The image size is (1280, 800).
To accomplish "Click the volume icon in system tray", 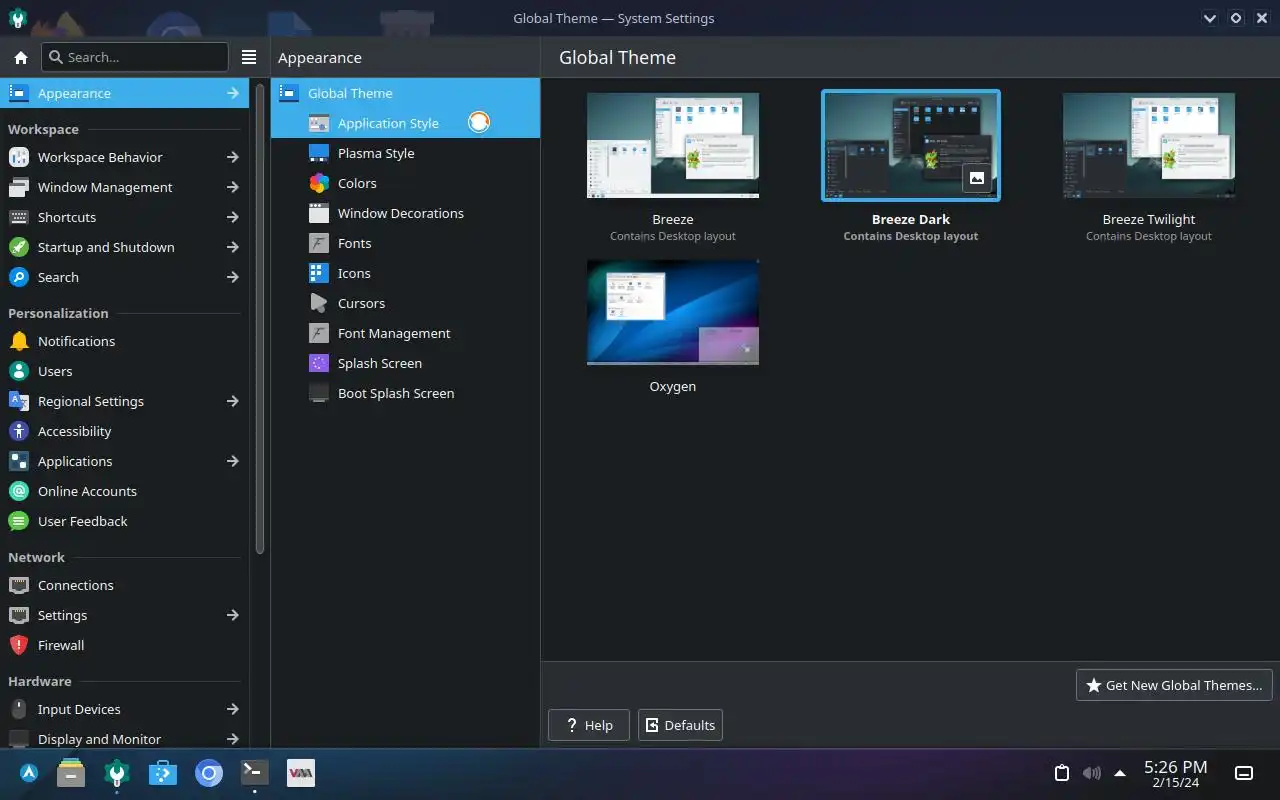I will (1091, 773).
